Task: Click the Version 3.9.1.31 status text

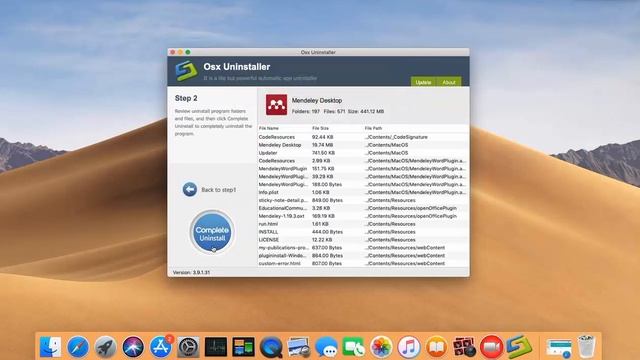Action: point(191,272)
